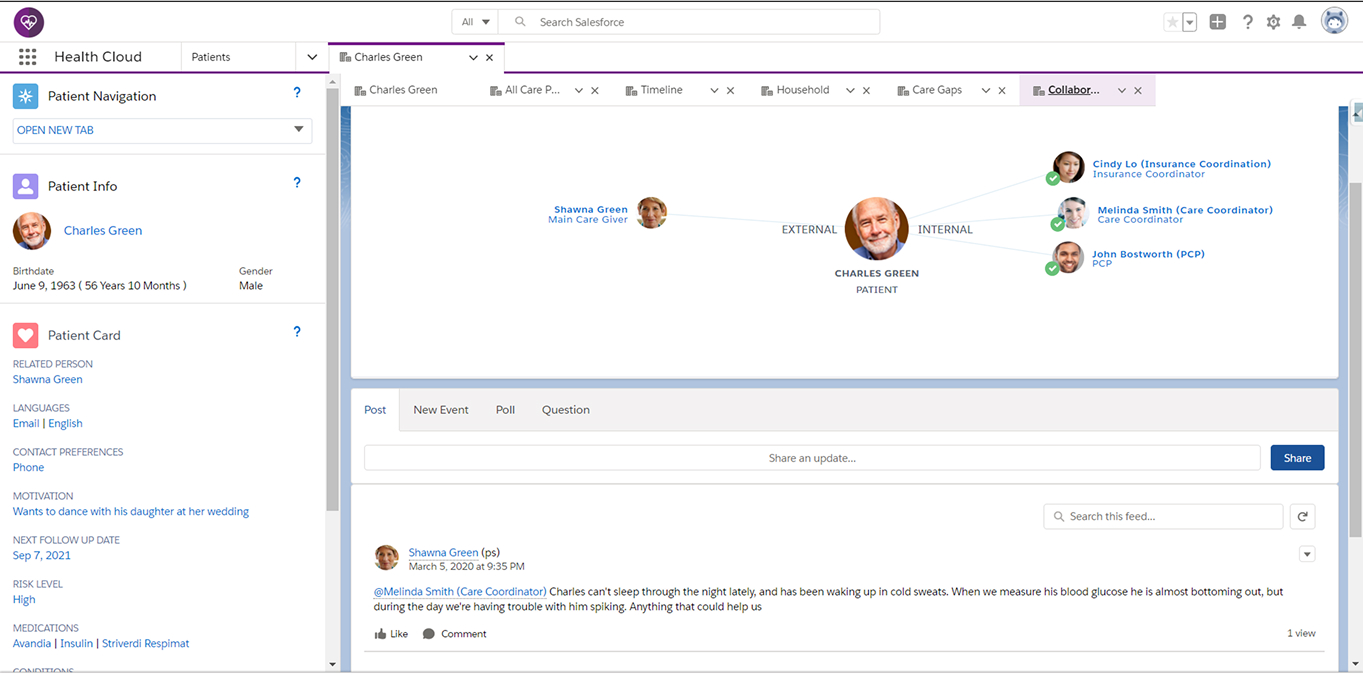Click the left panel vertical scrollbar
1363x676 pixels.
pos(332,300)
